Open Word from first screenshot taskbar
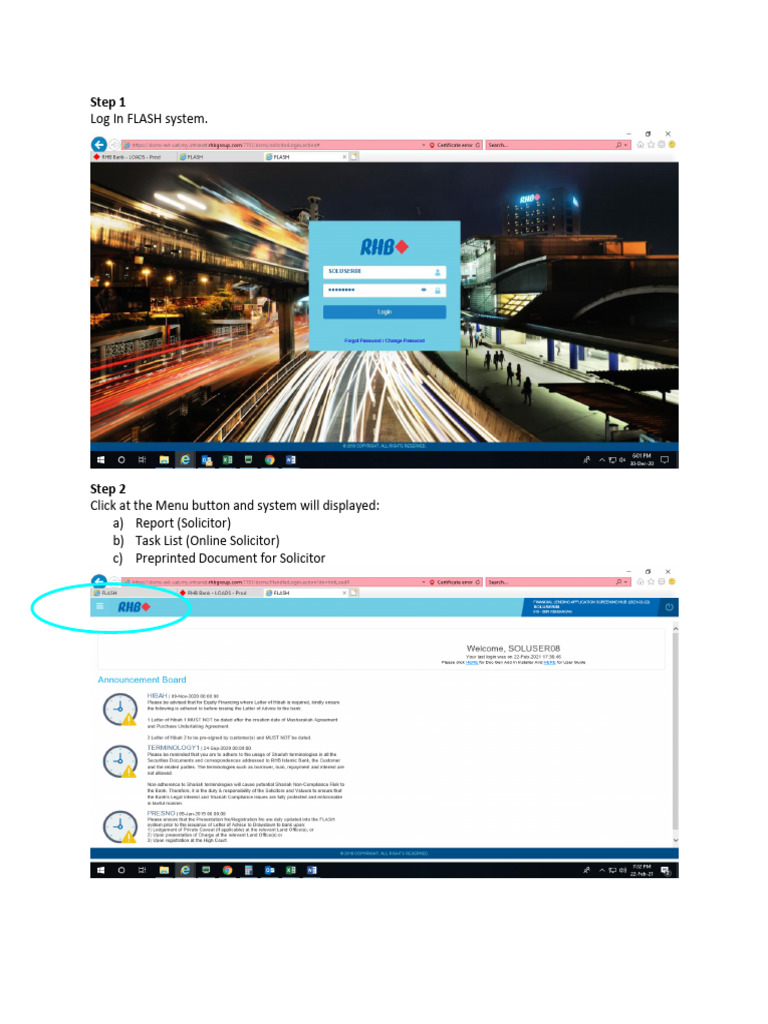This screenshot has height=1024, width=768. pyautogui.click(x=291, y=460)
